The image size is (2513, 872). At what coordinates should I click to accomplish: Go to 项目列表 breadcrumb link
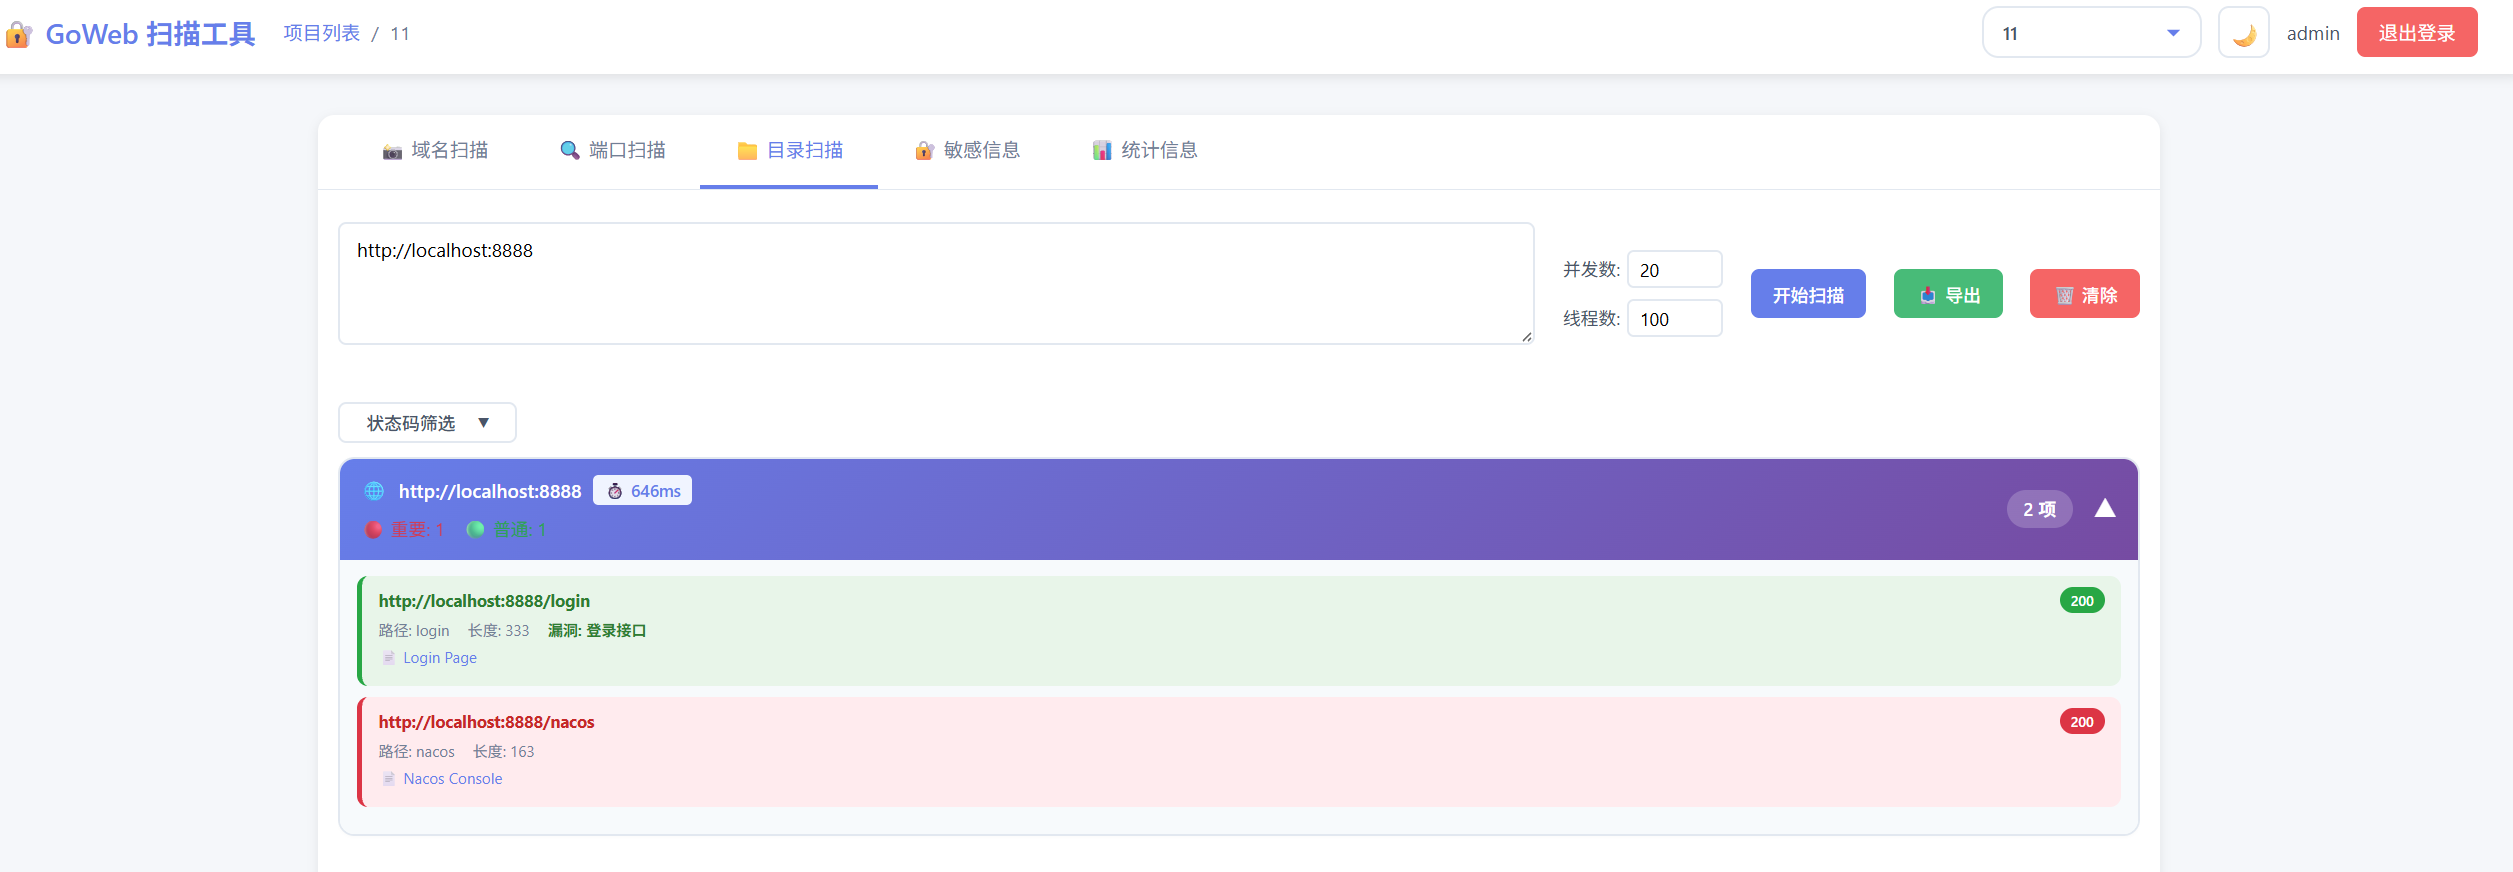[x=321, y=34]
